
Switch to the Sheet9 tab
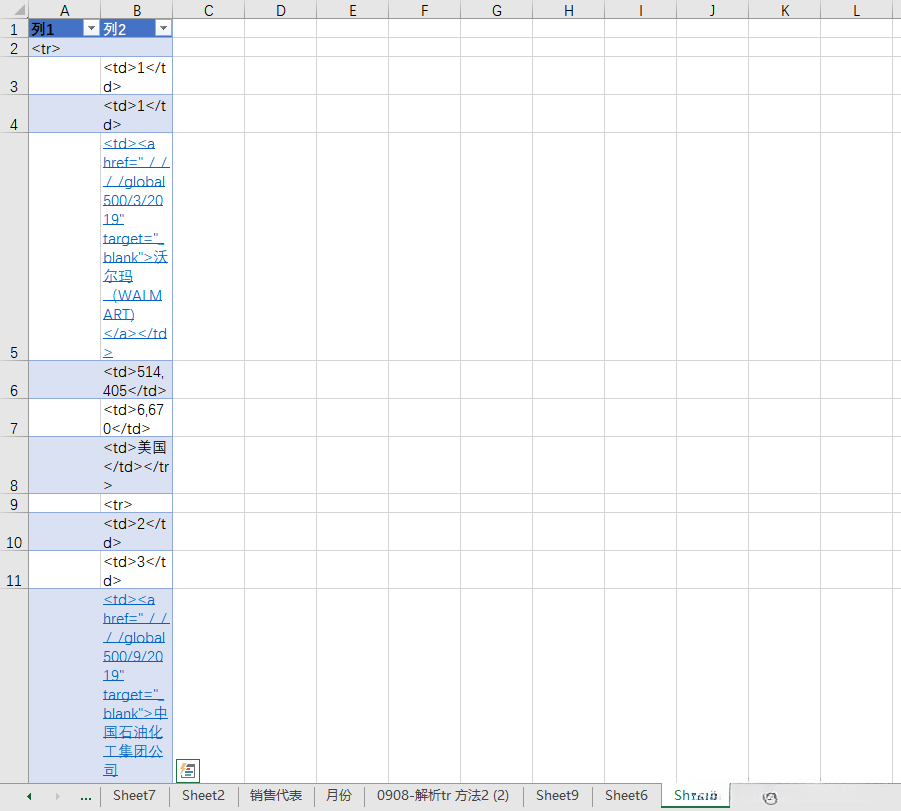557,795
